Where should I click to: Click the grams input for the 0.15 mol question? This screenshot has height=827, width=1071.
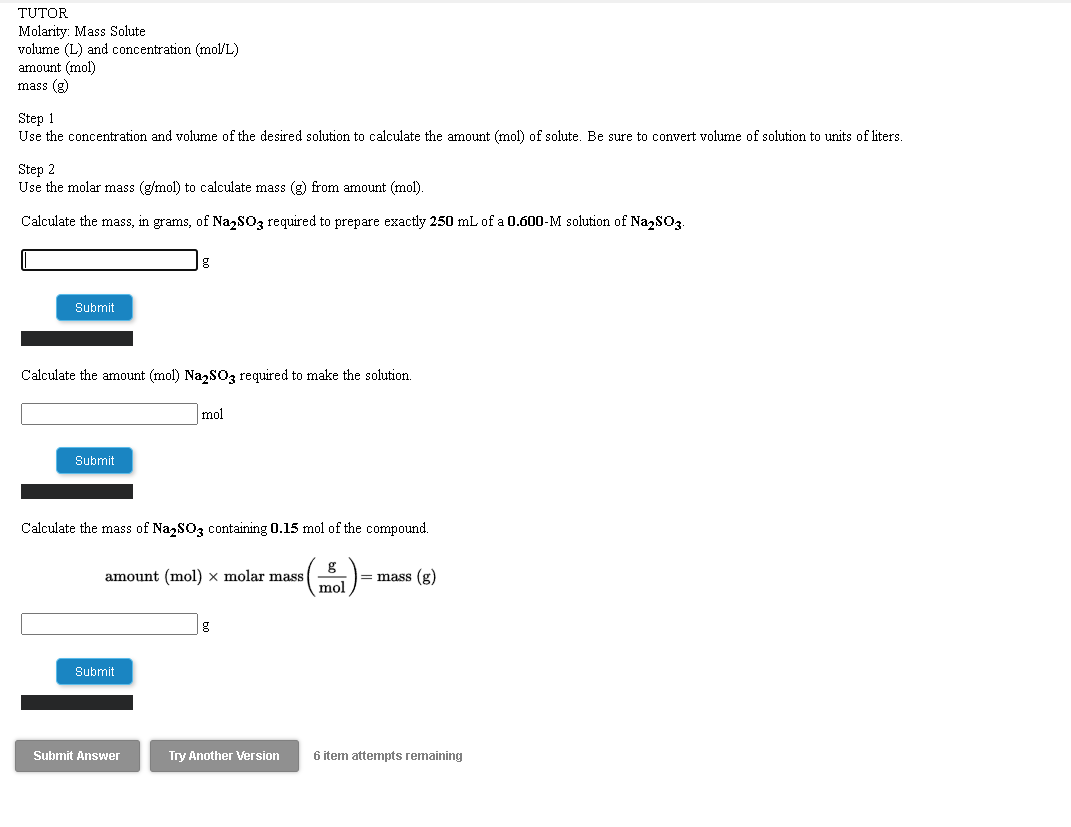click(x=109, y=623)
